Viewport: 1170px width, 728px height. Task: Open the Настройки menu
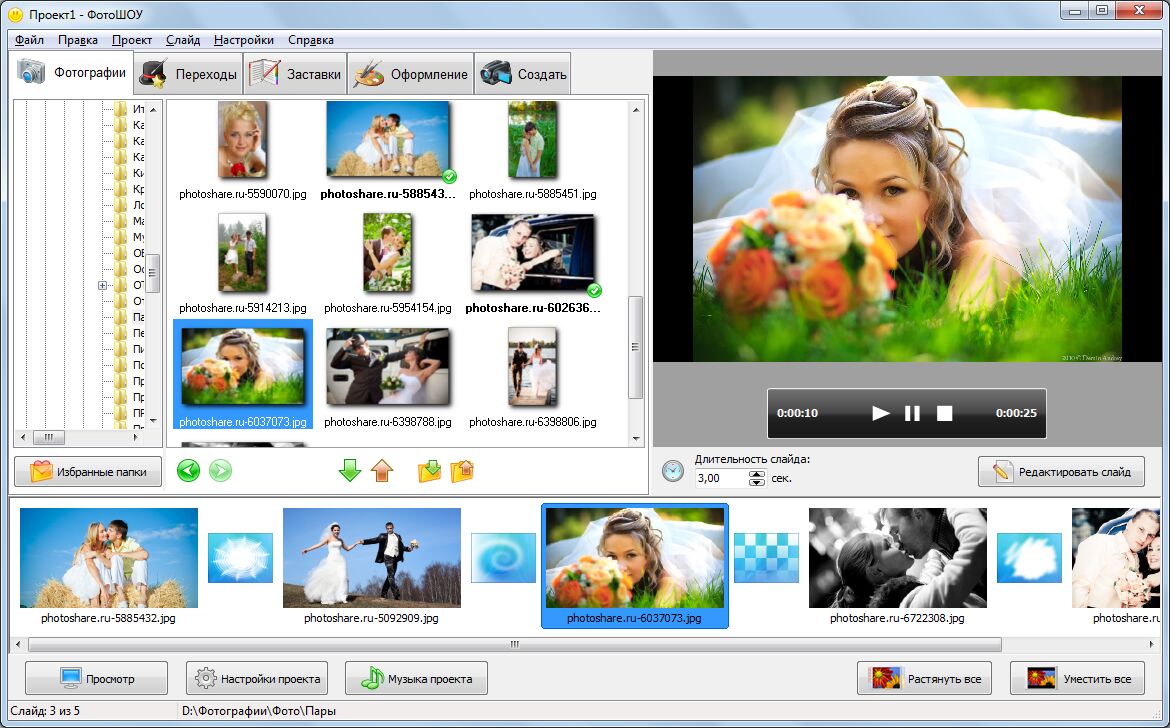tap(244, 40)
